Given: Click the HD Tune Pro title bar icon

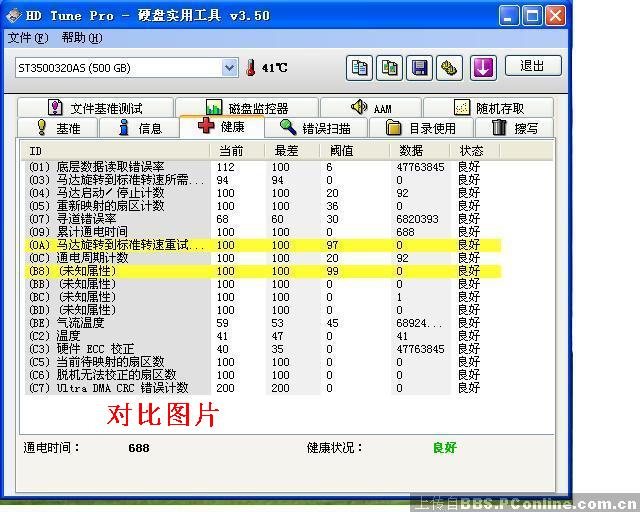Looking at the screenshot, I should click(13, 16).
